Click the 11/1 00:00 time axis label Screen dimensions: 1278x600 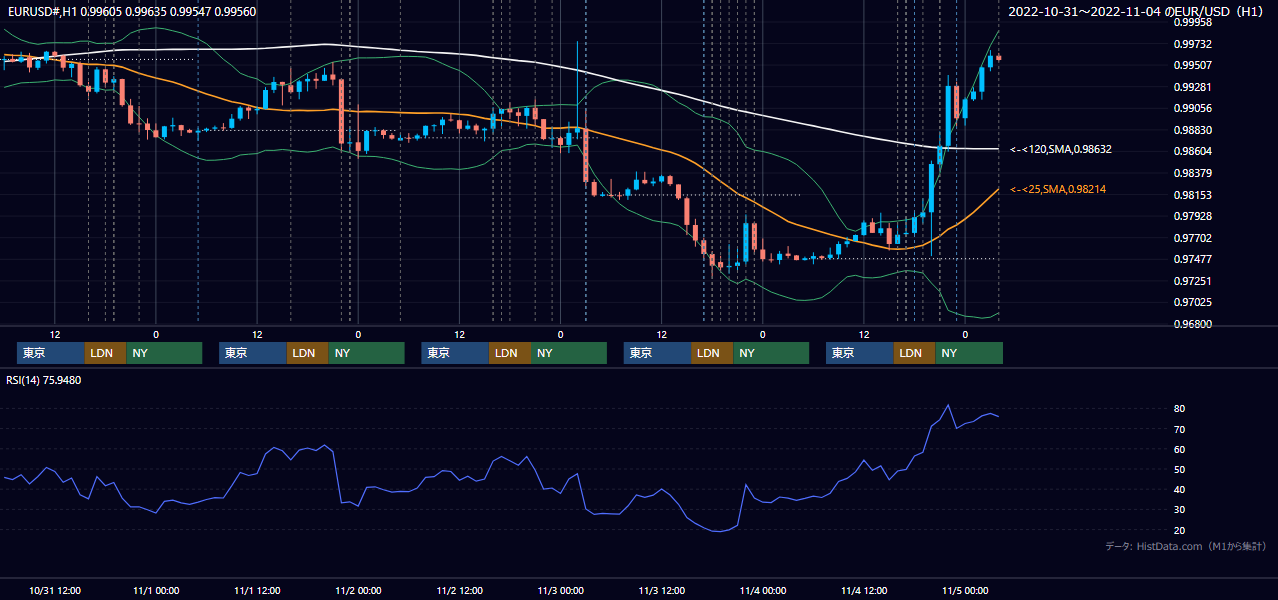tap(156, 590)
